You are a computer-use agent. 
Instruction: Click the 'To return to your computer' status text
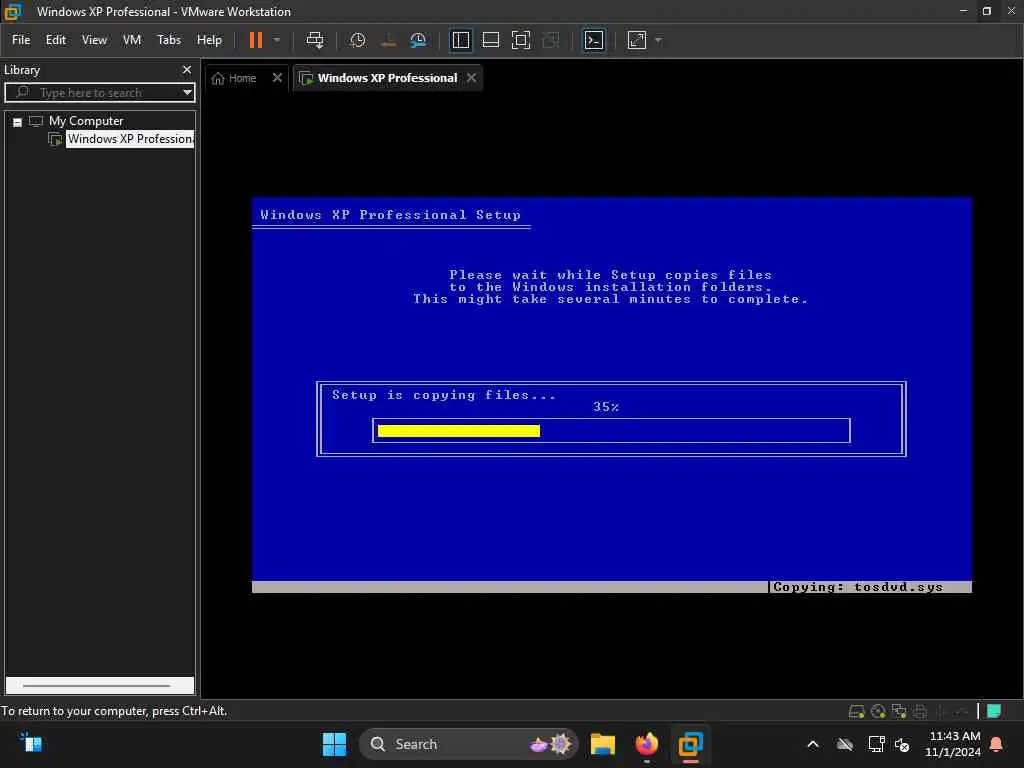click(114, 711)
